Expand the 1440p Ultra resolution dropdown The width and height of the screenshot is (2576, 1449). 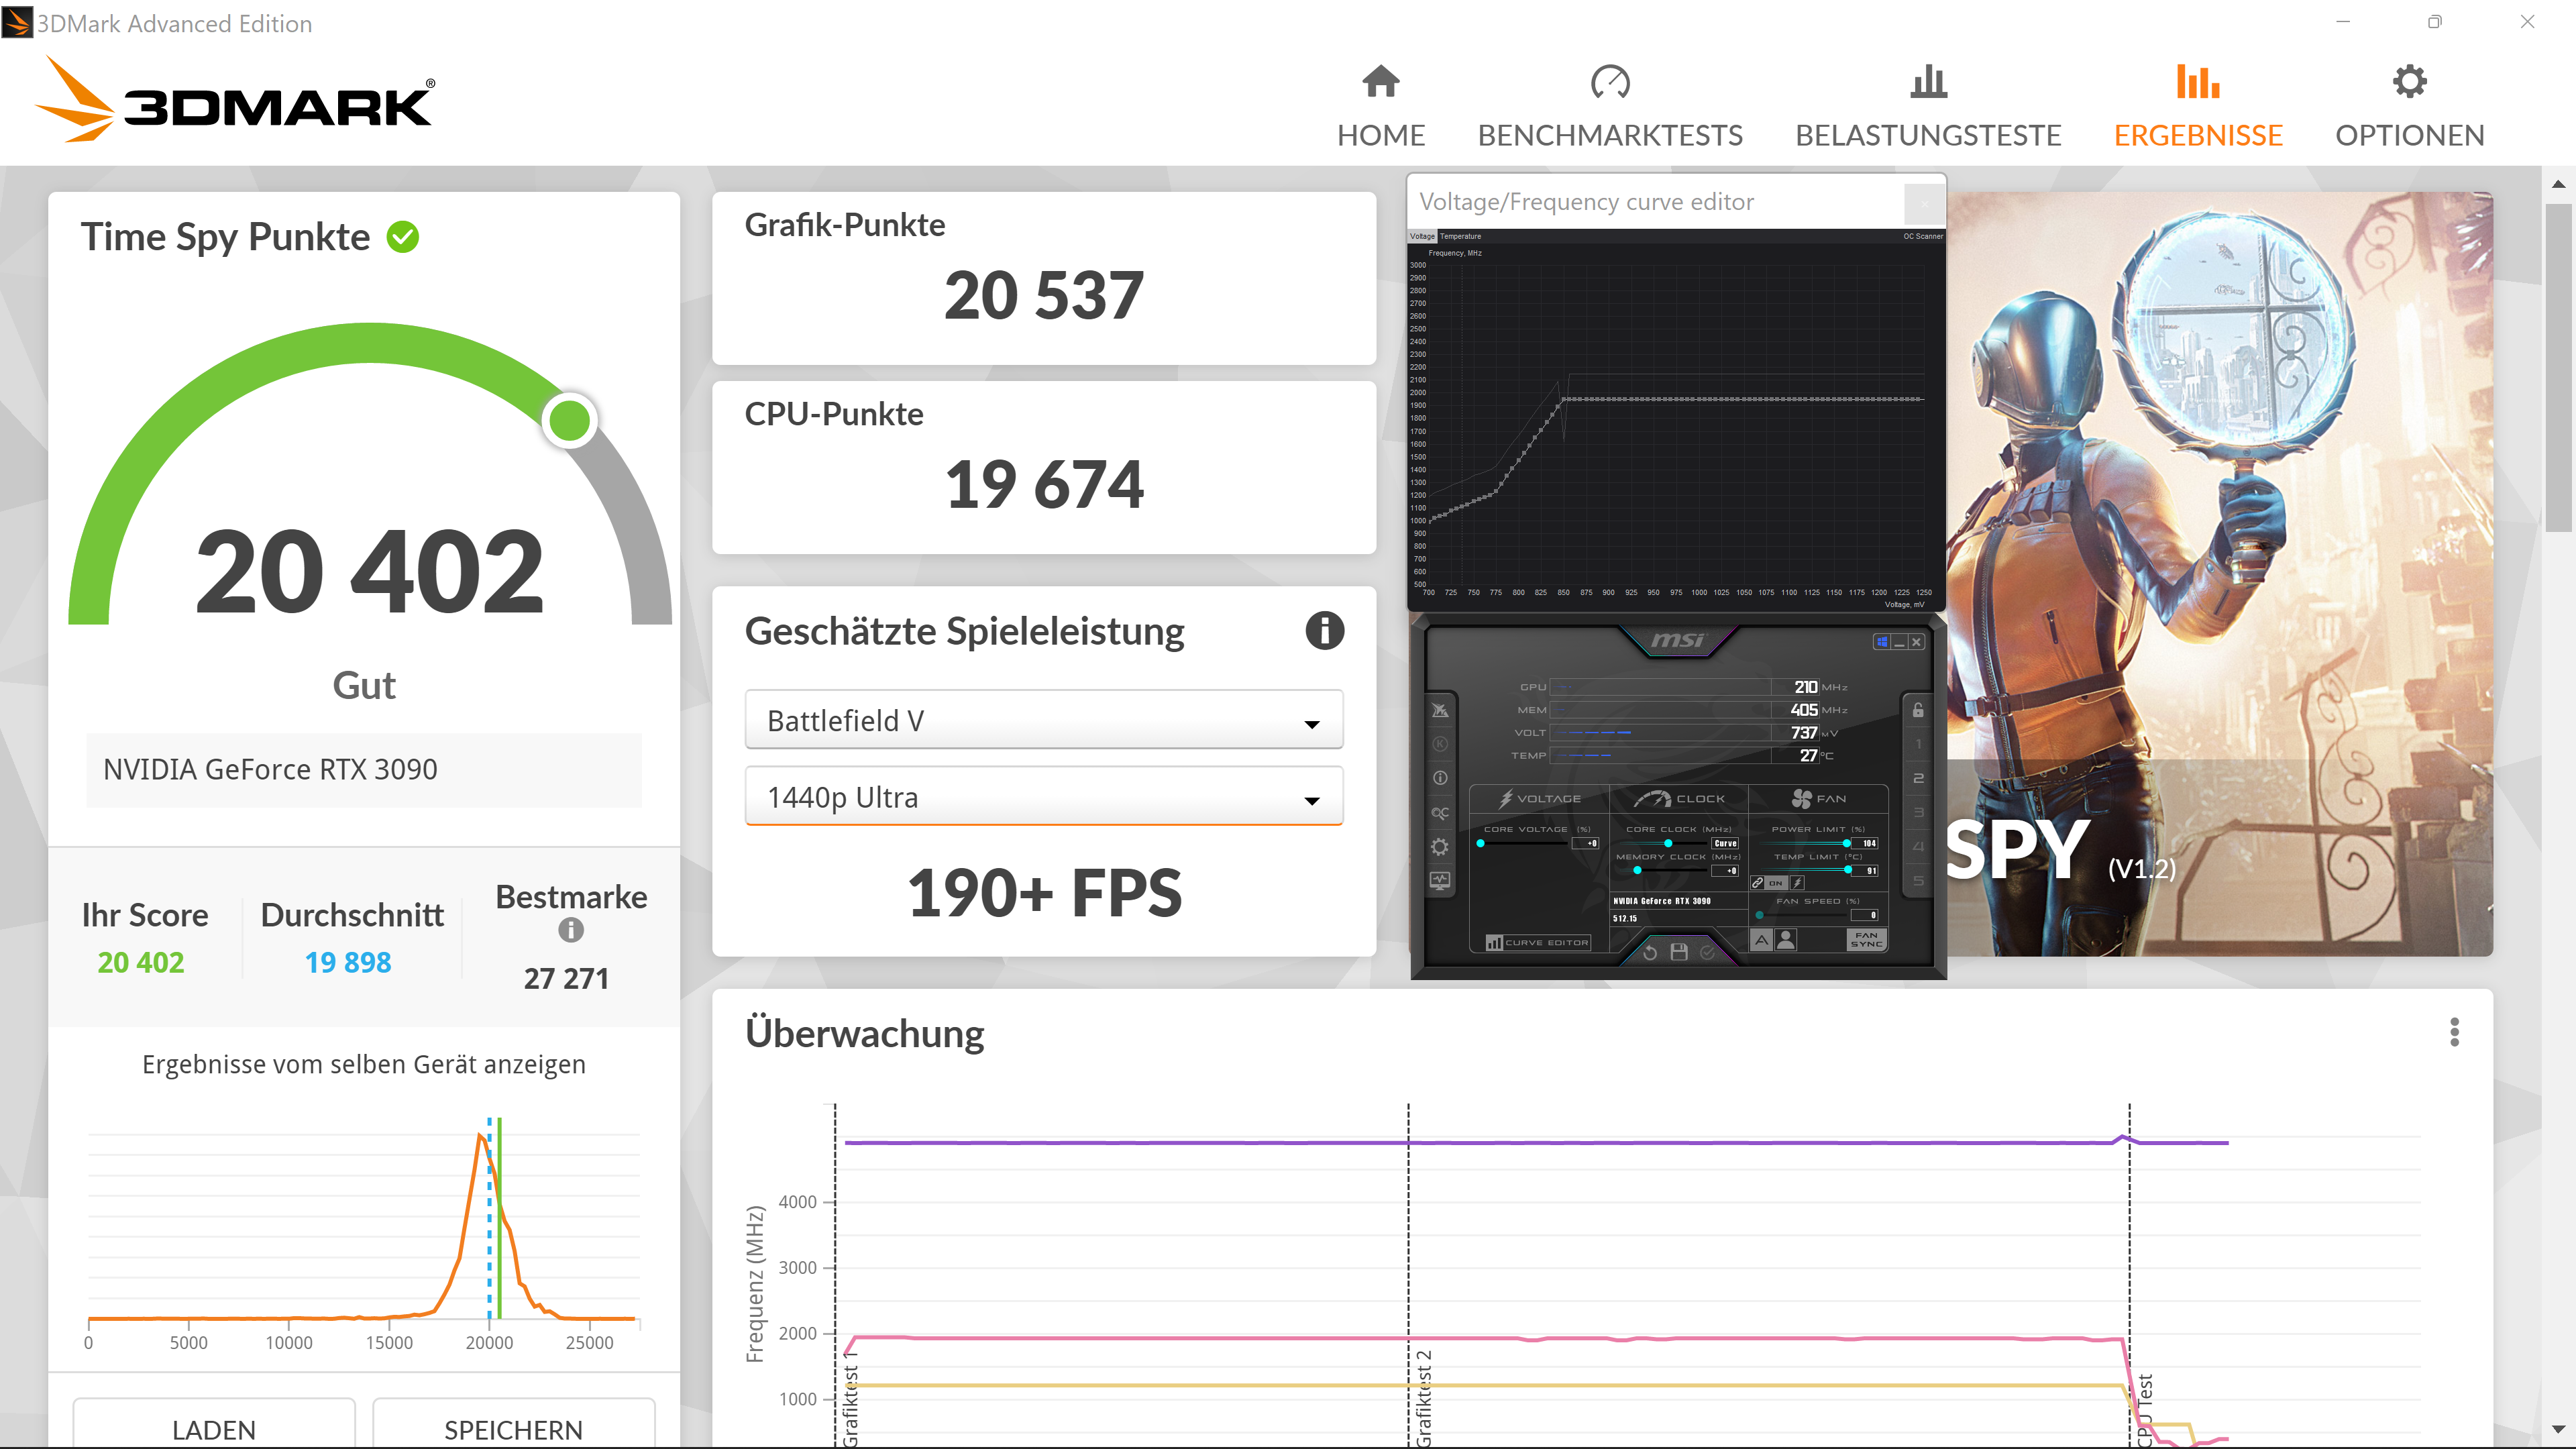pos(1043,797)
